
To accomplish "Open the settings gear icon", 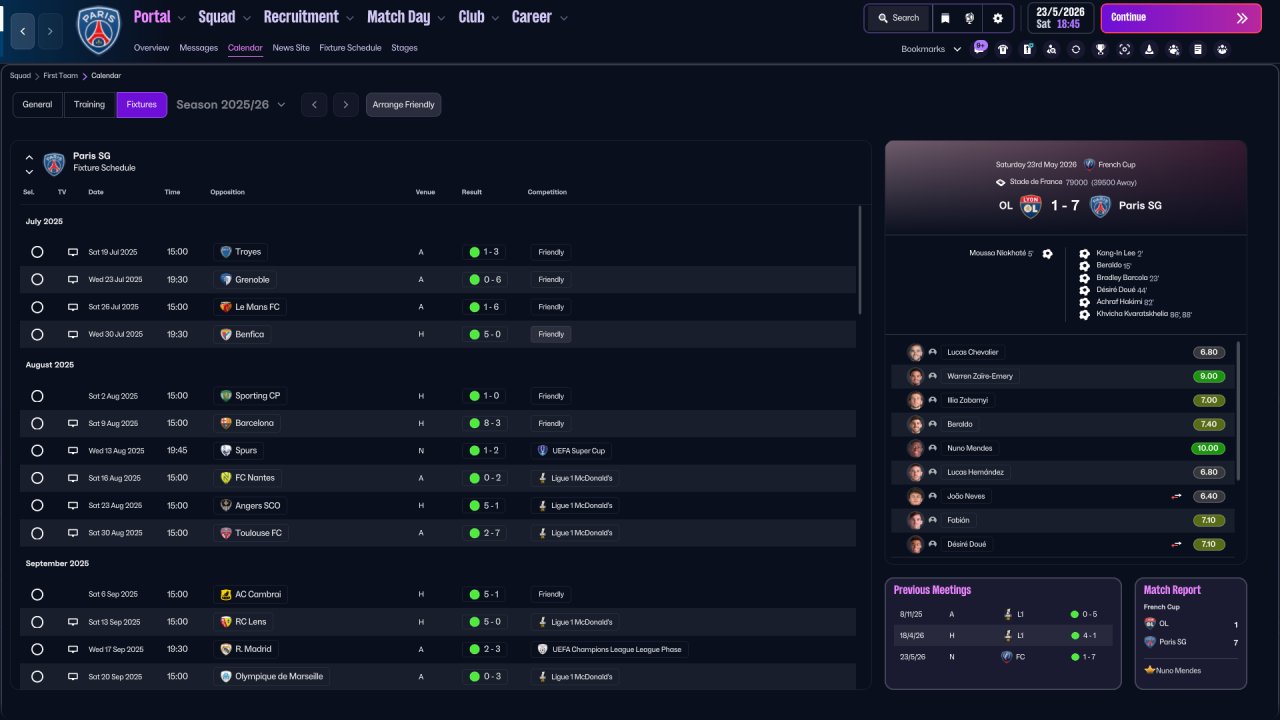I will 997,18.
